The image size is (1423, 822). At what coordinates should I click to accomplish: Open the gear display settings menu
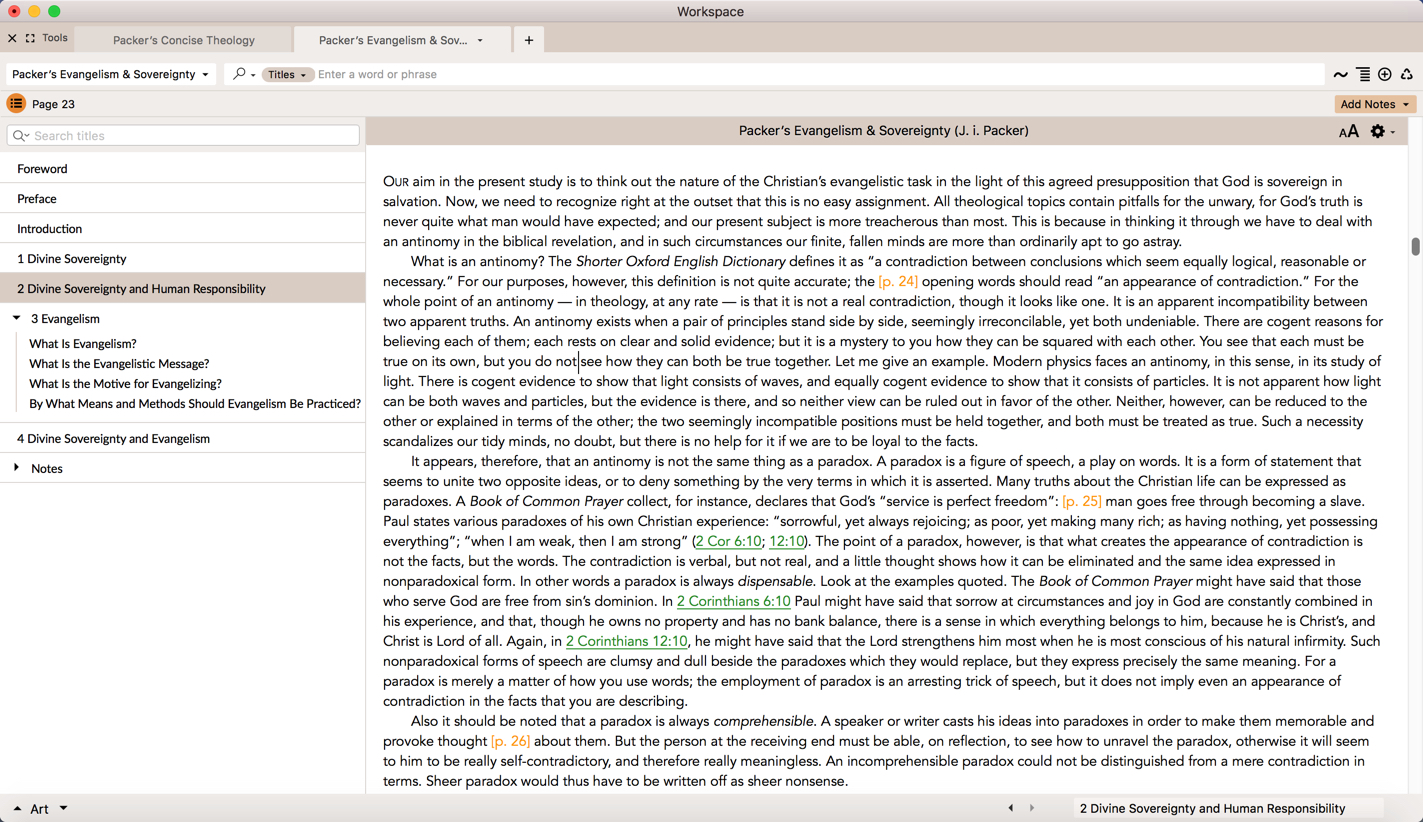(1380, 132)
